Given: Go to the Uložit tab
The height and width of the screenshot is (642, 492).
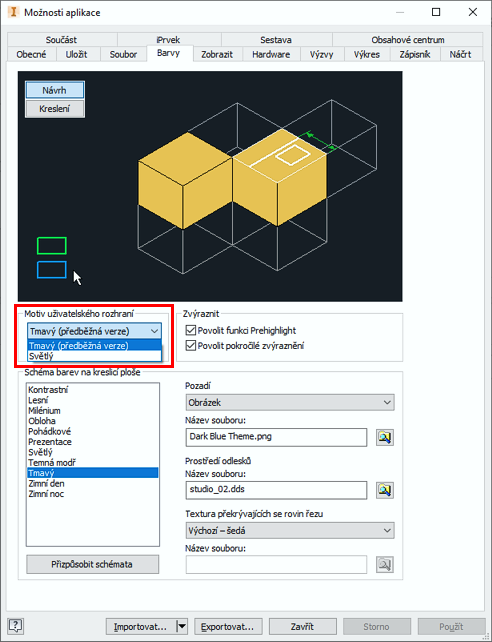Looking at the screenshot, I should tap(77, 54).
